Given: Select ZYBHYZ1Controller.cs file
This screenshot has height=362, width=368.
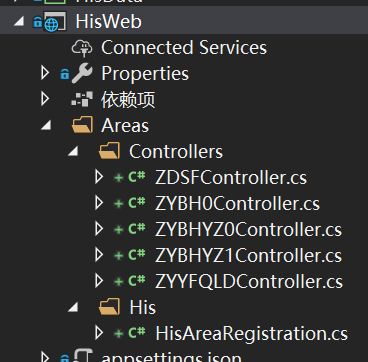Looking at the screenshot, I should 248,255.
